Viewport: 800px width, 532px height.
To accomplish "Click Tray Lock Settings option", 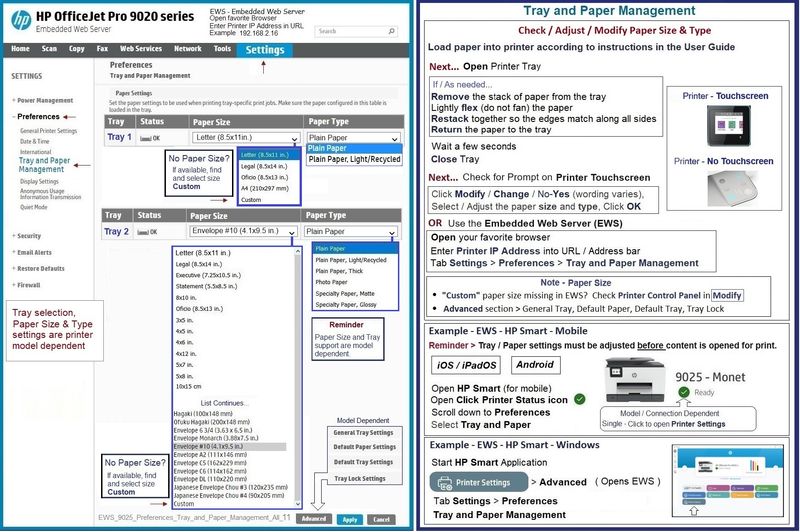I will click(360, 479).
